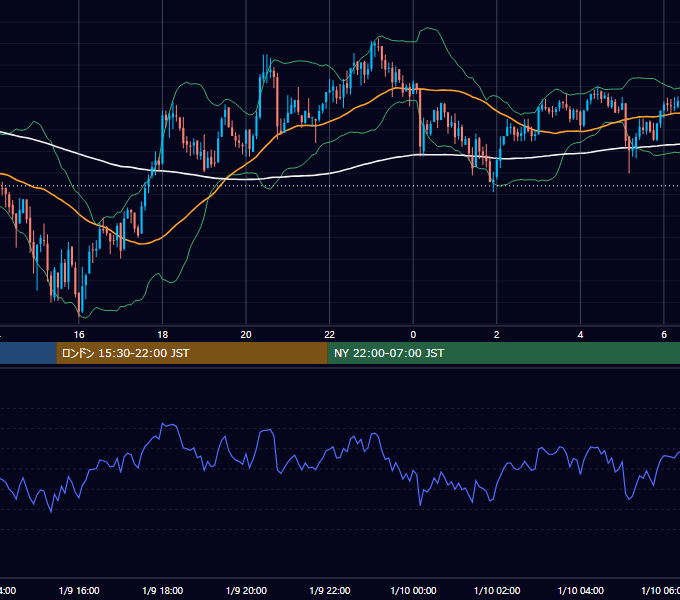This screenshot has width=680, height=600.
Task: Click the hour label 18 on price chart axis
Action: click(x=162, y=335)
